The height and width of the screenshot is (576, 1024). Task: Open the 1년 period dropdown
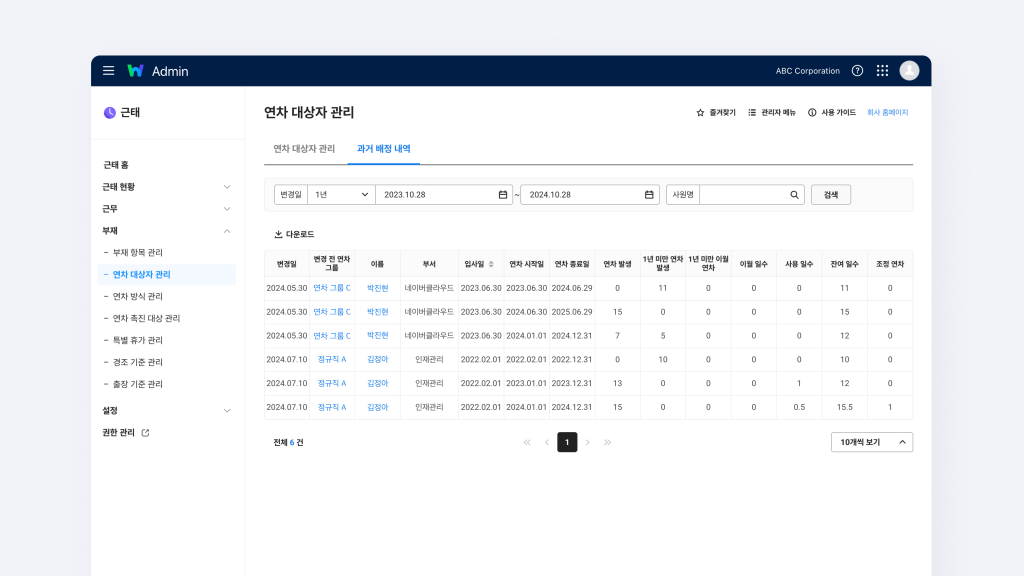click(340, 194)
